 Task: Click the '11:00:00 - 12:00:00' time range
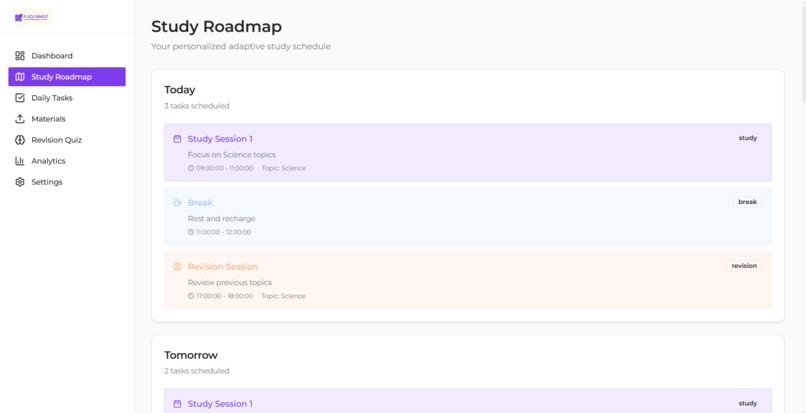click(224, 232)
